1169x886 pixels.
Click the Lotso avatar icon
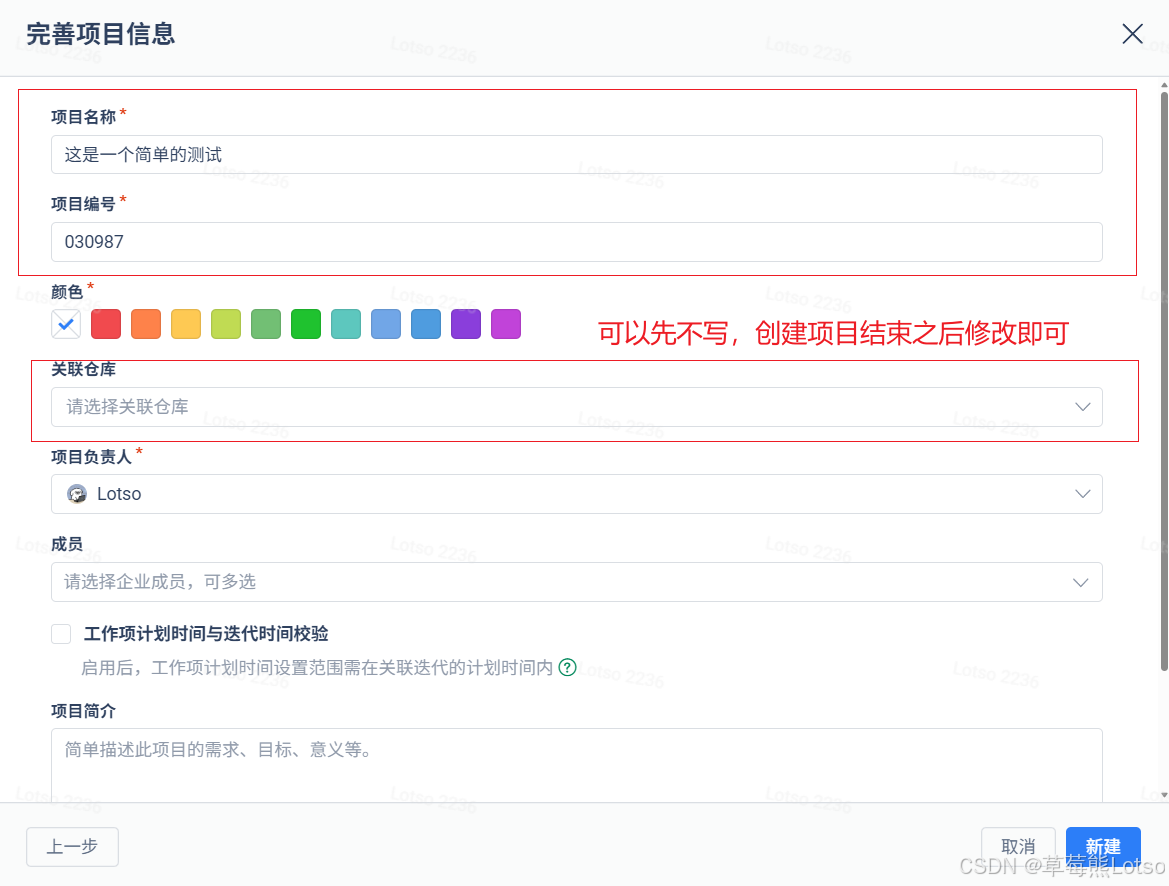pyautogui.click(x=77, y=494)
